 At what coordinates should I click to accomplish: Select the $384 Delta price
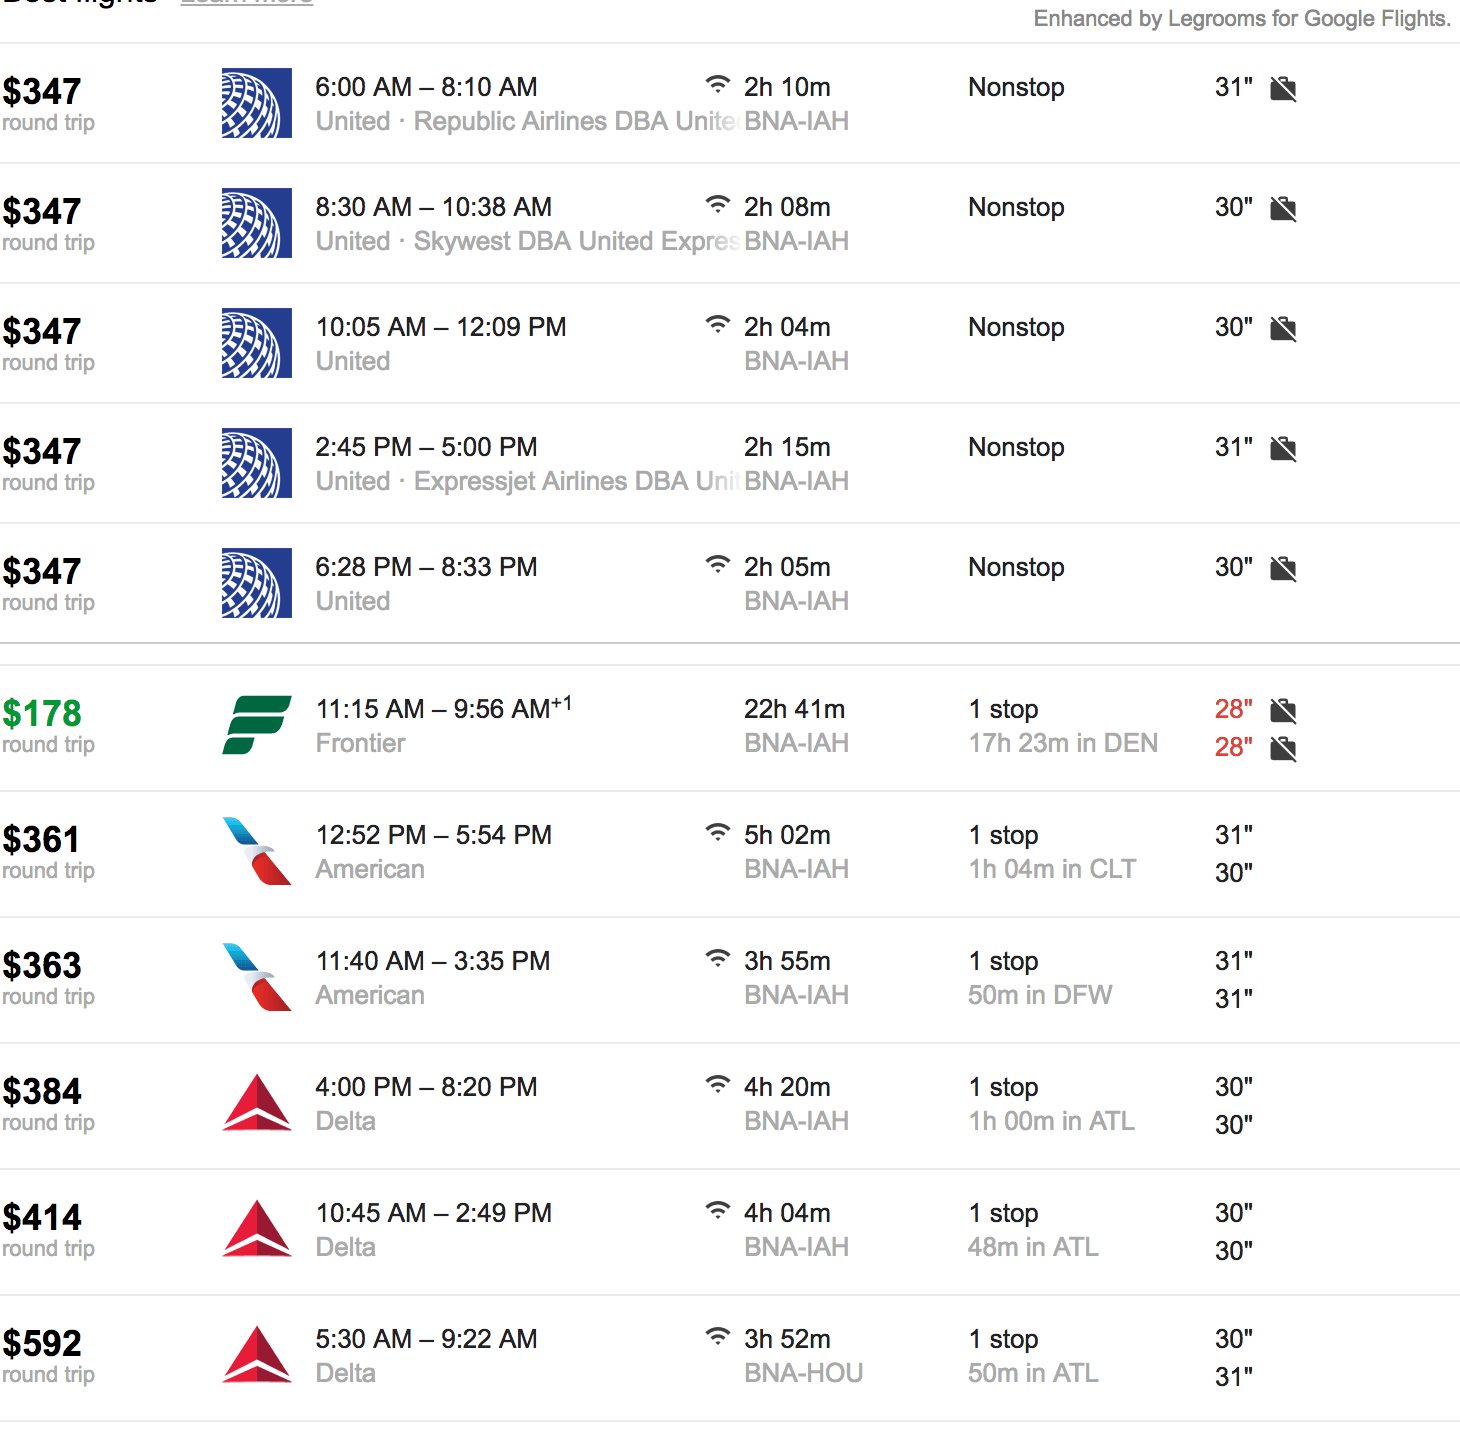(x=42, y=1091)
